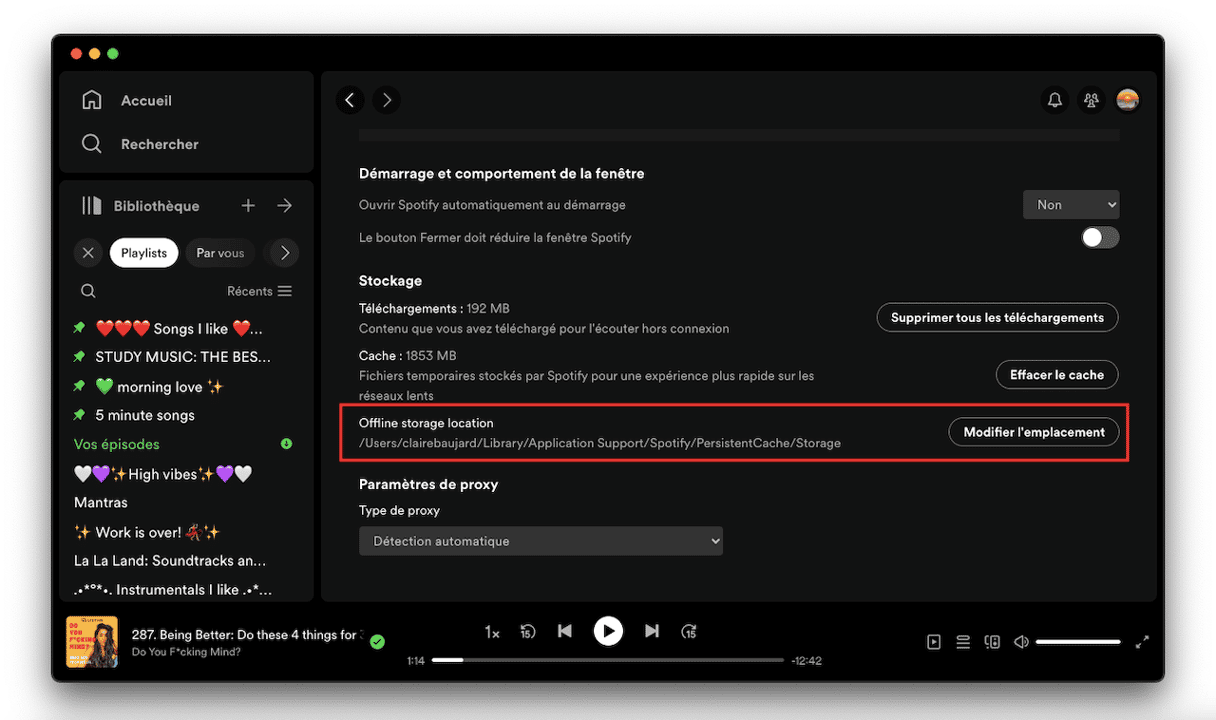This screenshot has width=1216, height=720.
Task: Show friends activity icon
Action: click(1091, 100)
